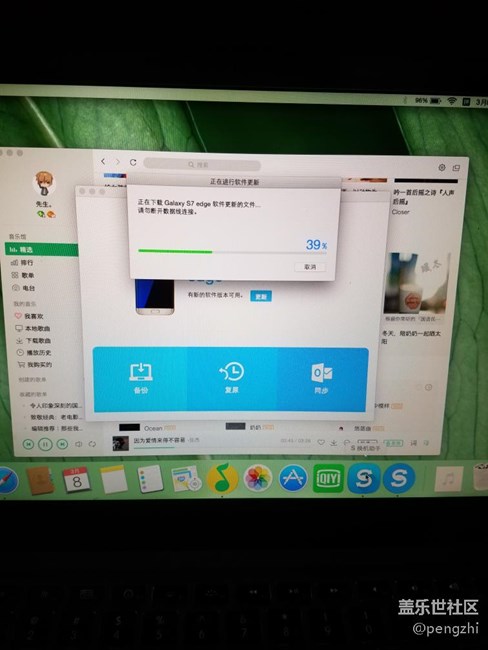Open 电台 radio in sidebar
The image size is (488, 650).
coord(24,288)
